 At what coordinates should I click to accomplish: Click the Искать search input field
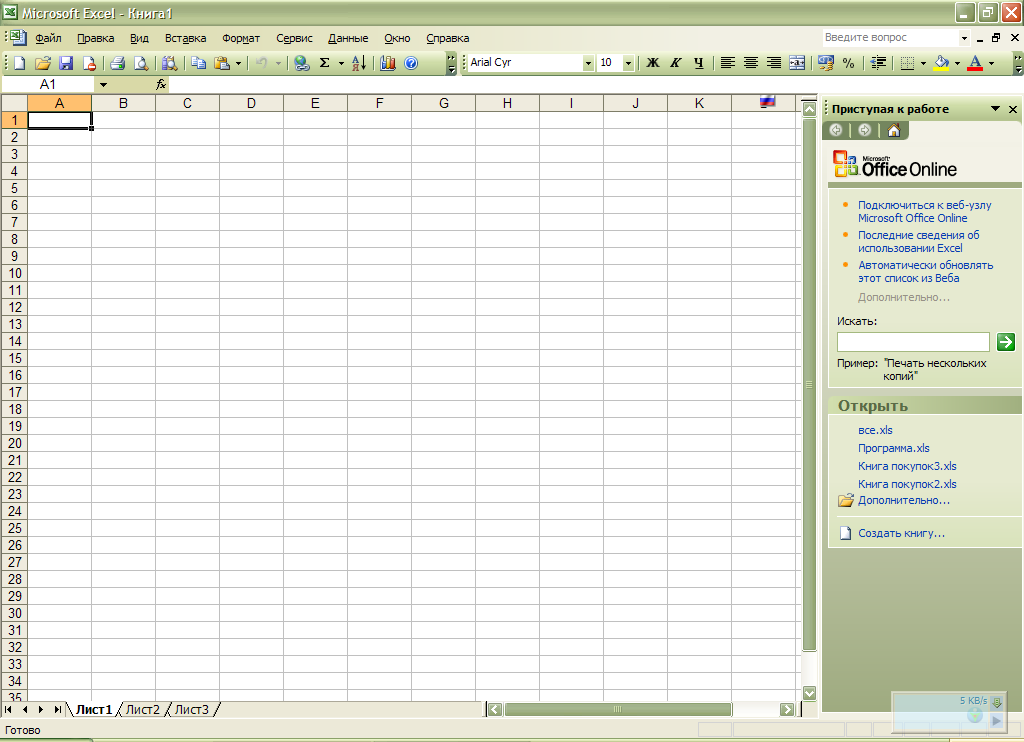pos(913,342)
